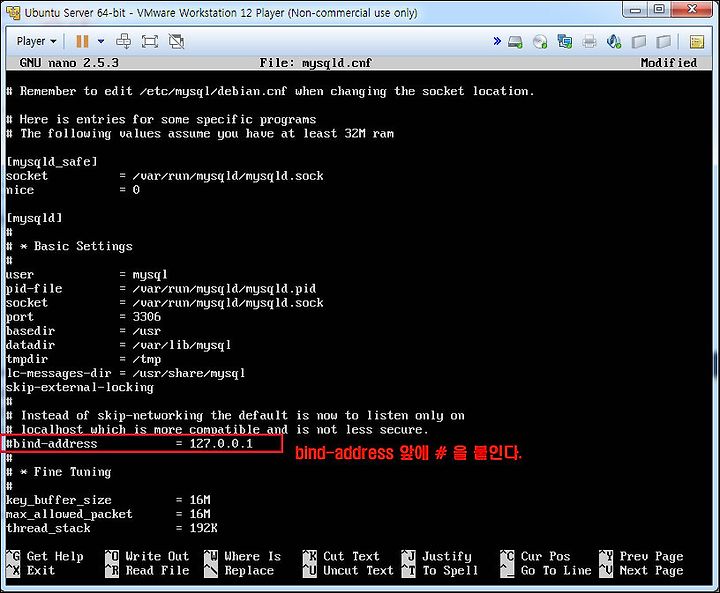Click the '[mysqld]' section header line

[34, 218]
